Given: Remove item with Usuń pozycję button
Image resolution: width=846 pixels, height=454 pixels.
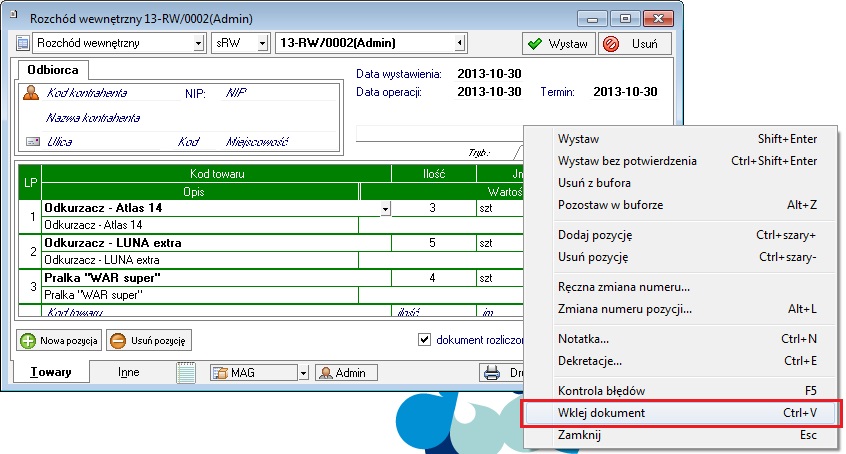Looking at the screenshot, I should (148, 341).
